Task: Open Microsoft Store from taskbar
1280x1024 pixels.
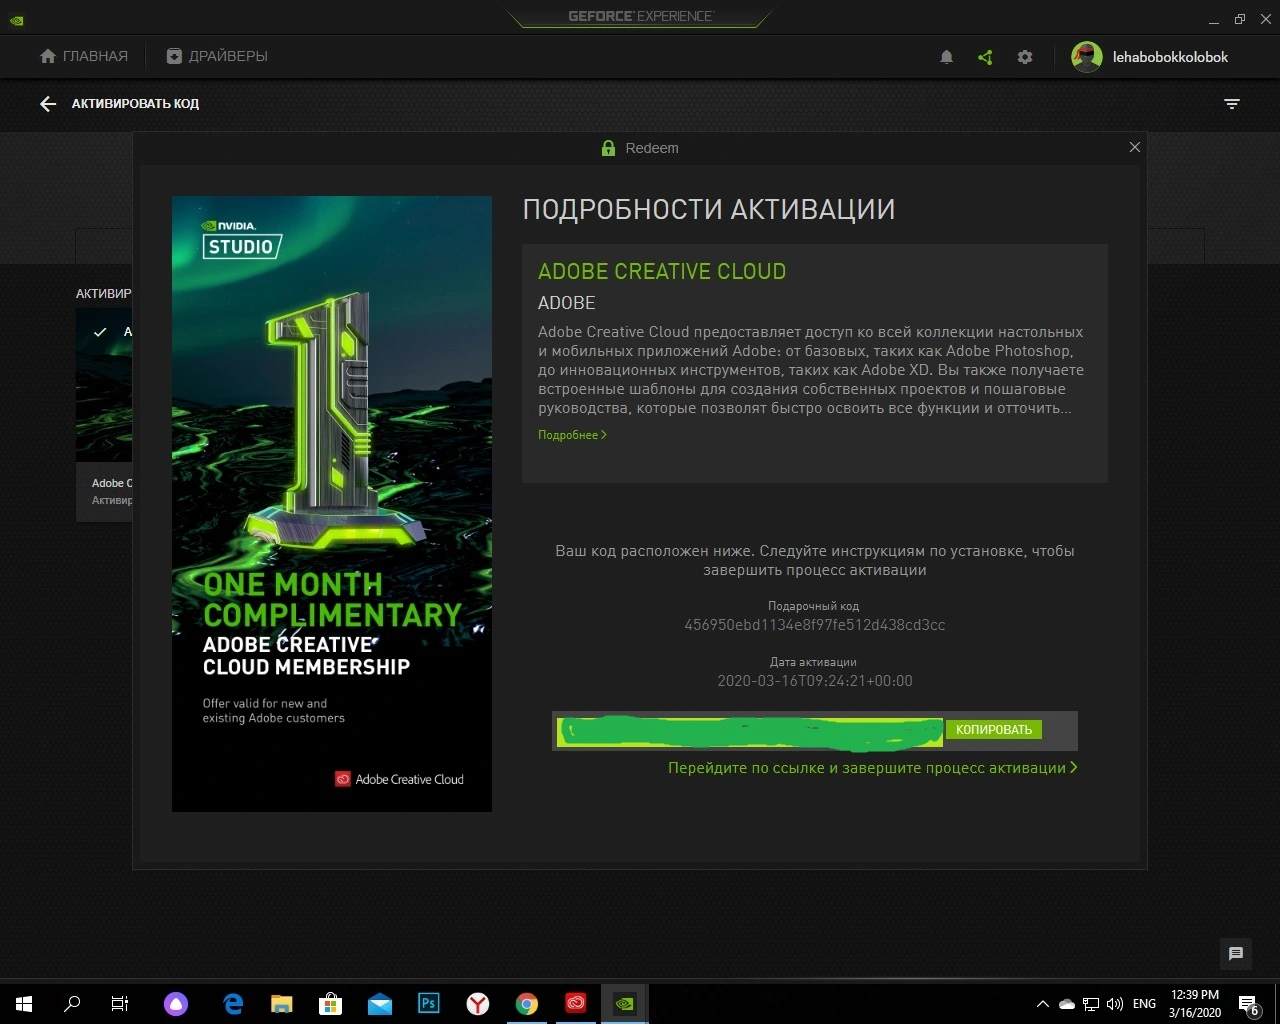Action: (x=331, y=1004)
